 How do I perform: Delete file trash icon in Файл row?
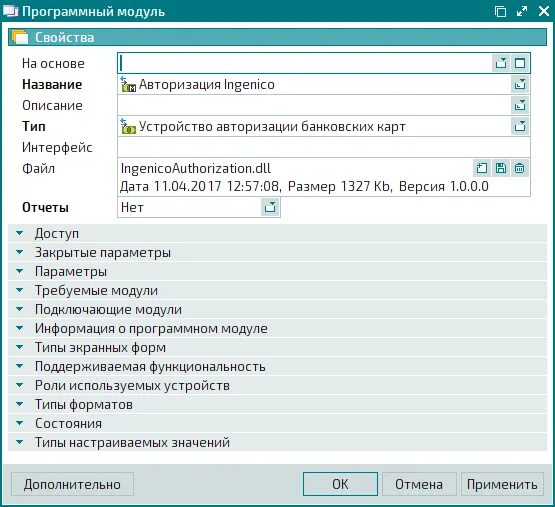click(x=519, y=168)
